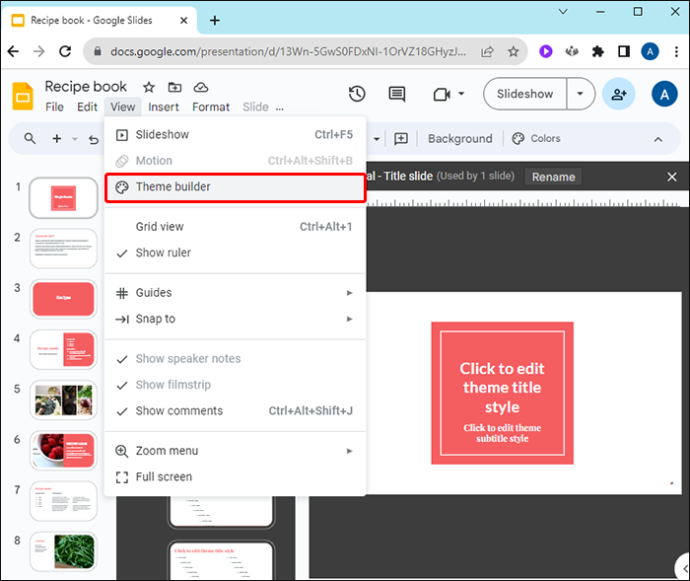Open the overflow menu ellipsis

click(279, 107)
